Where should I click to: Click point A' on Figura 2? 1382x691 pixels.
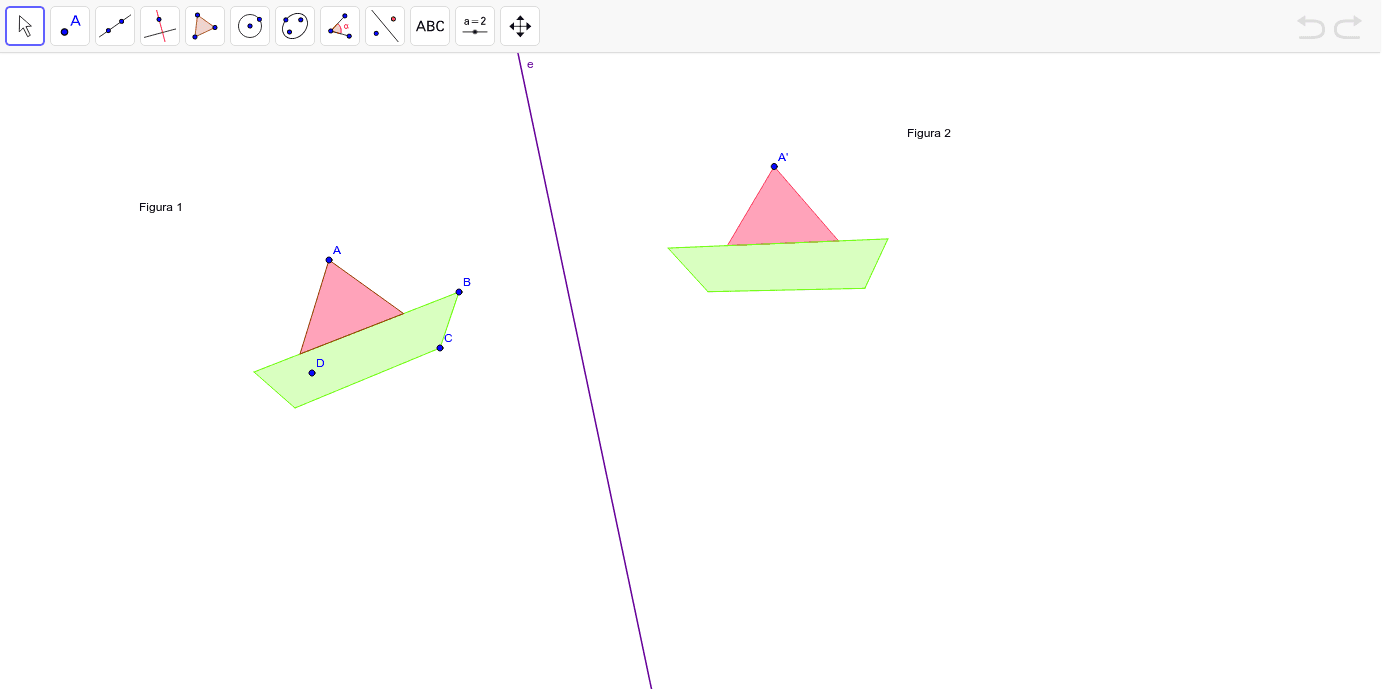[x=774, y=167]
